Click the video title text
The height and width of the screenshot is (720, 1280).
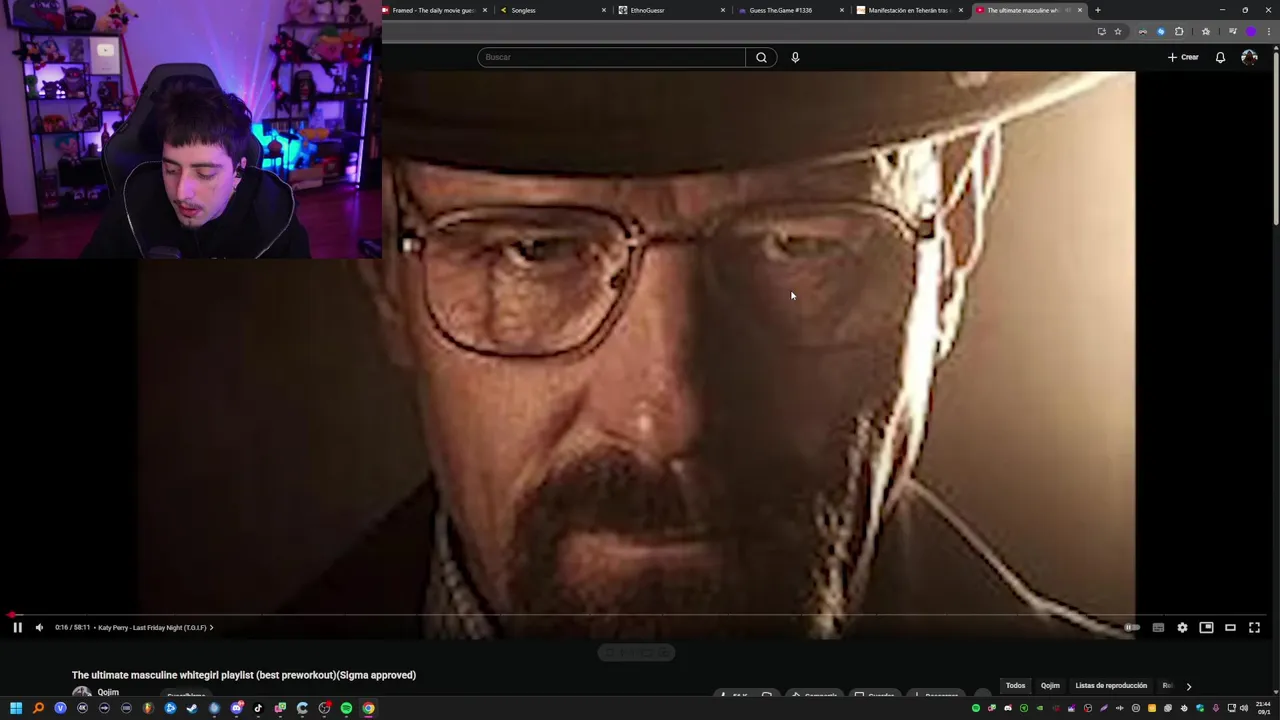pos(243,675)
